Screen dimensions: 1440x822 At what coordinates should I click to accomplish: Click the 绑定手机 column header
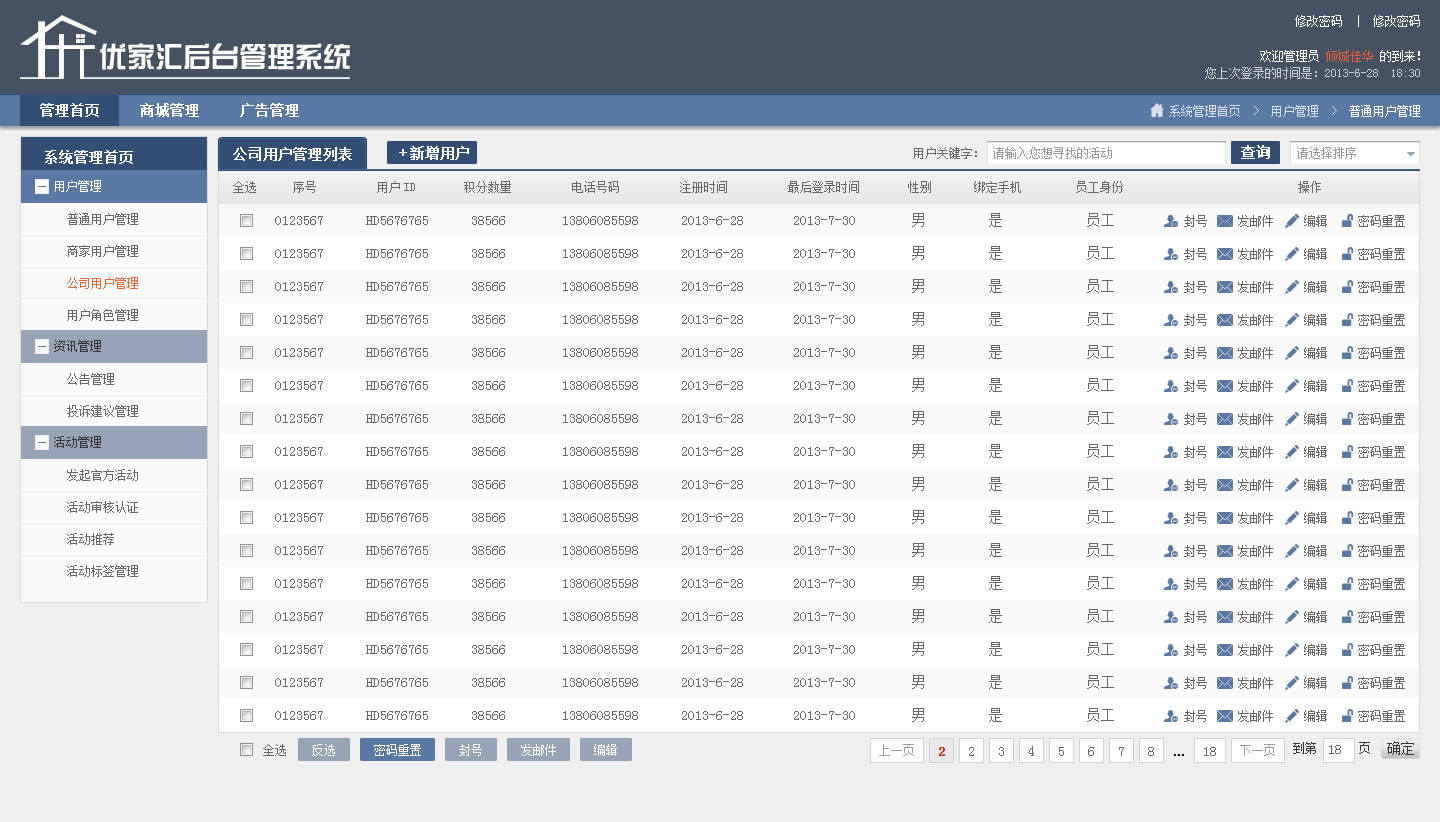[x=997, y=187]
